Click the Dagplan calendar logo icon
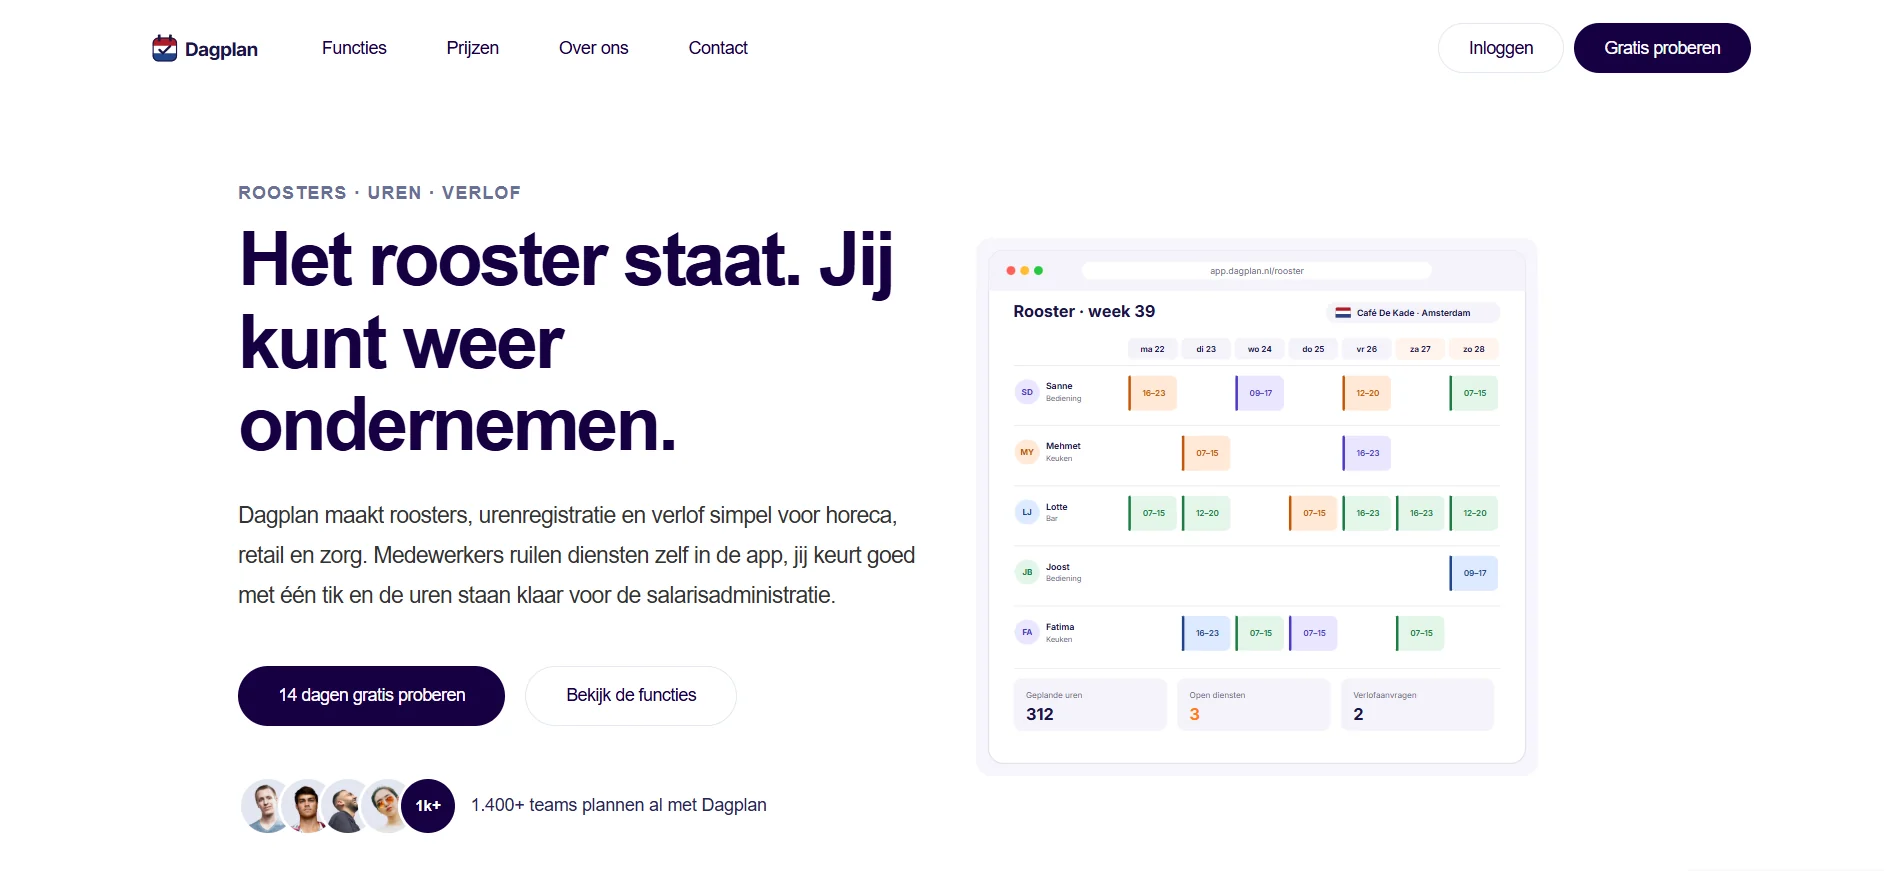The image size is (1893, 871). tap(165, 48)
